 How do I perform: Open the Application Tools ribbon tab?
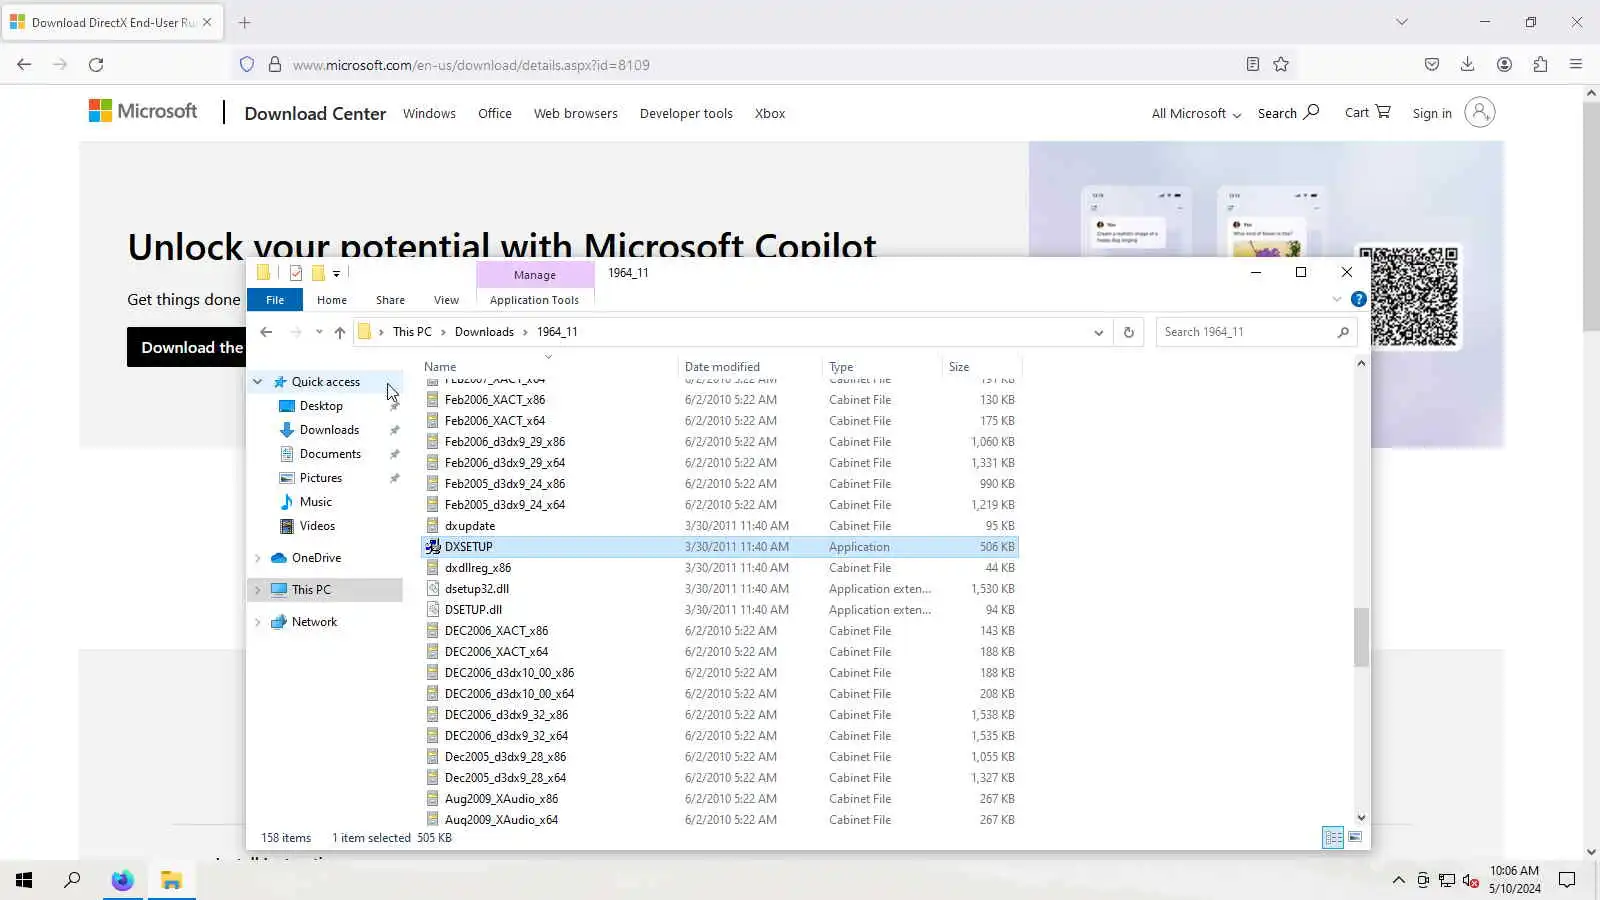534,300
